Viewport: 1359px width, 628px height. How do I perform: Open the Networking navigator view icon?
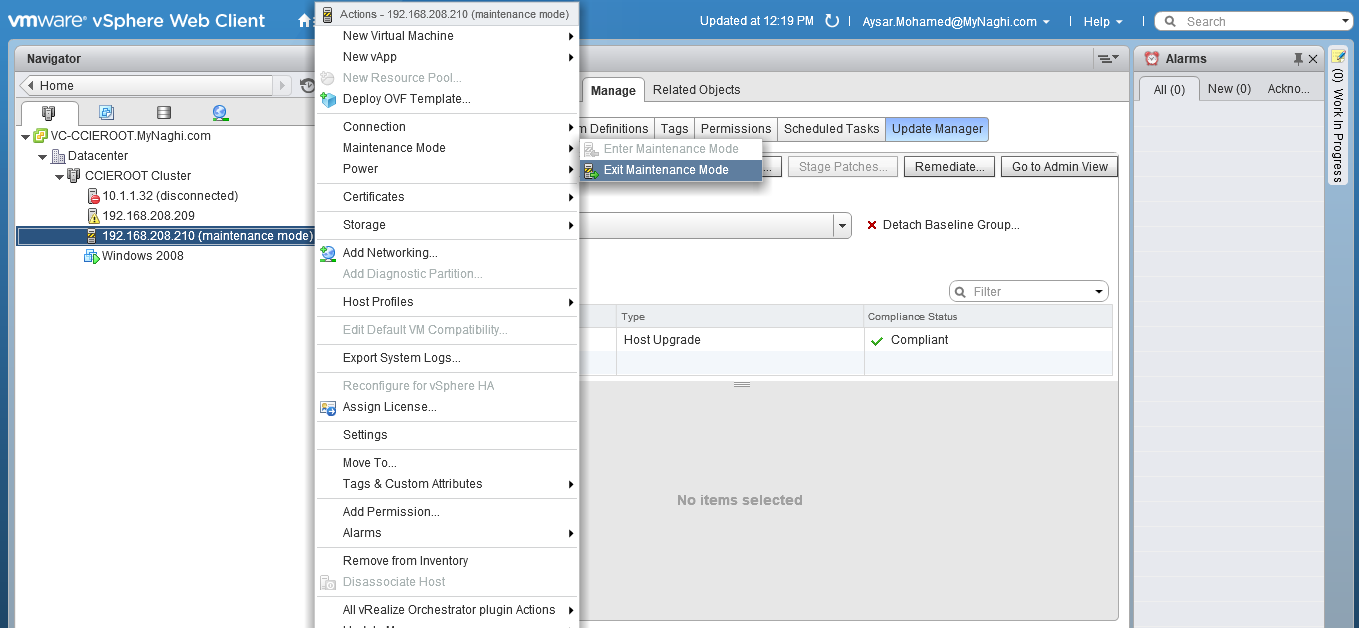(220, 113)
